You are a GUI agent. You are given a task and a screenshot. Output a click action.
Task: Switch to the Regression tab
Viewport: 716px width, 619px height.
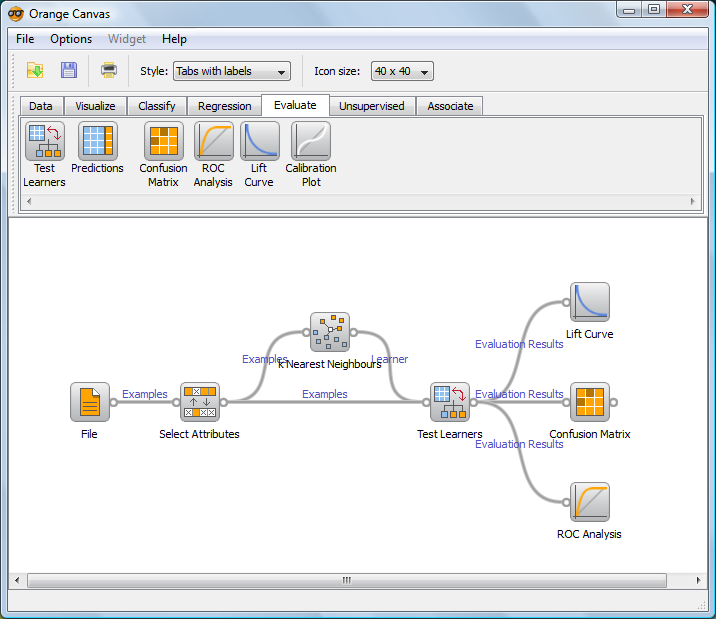[224, 106]
